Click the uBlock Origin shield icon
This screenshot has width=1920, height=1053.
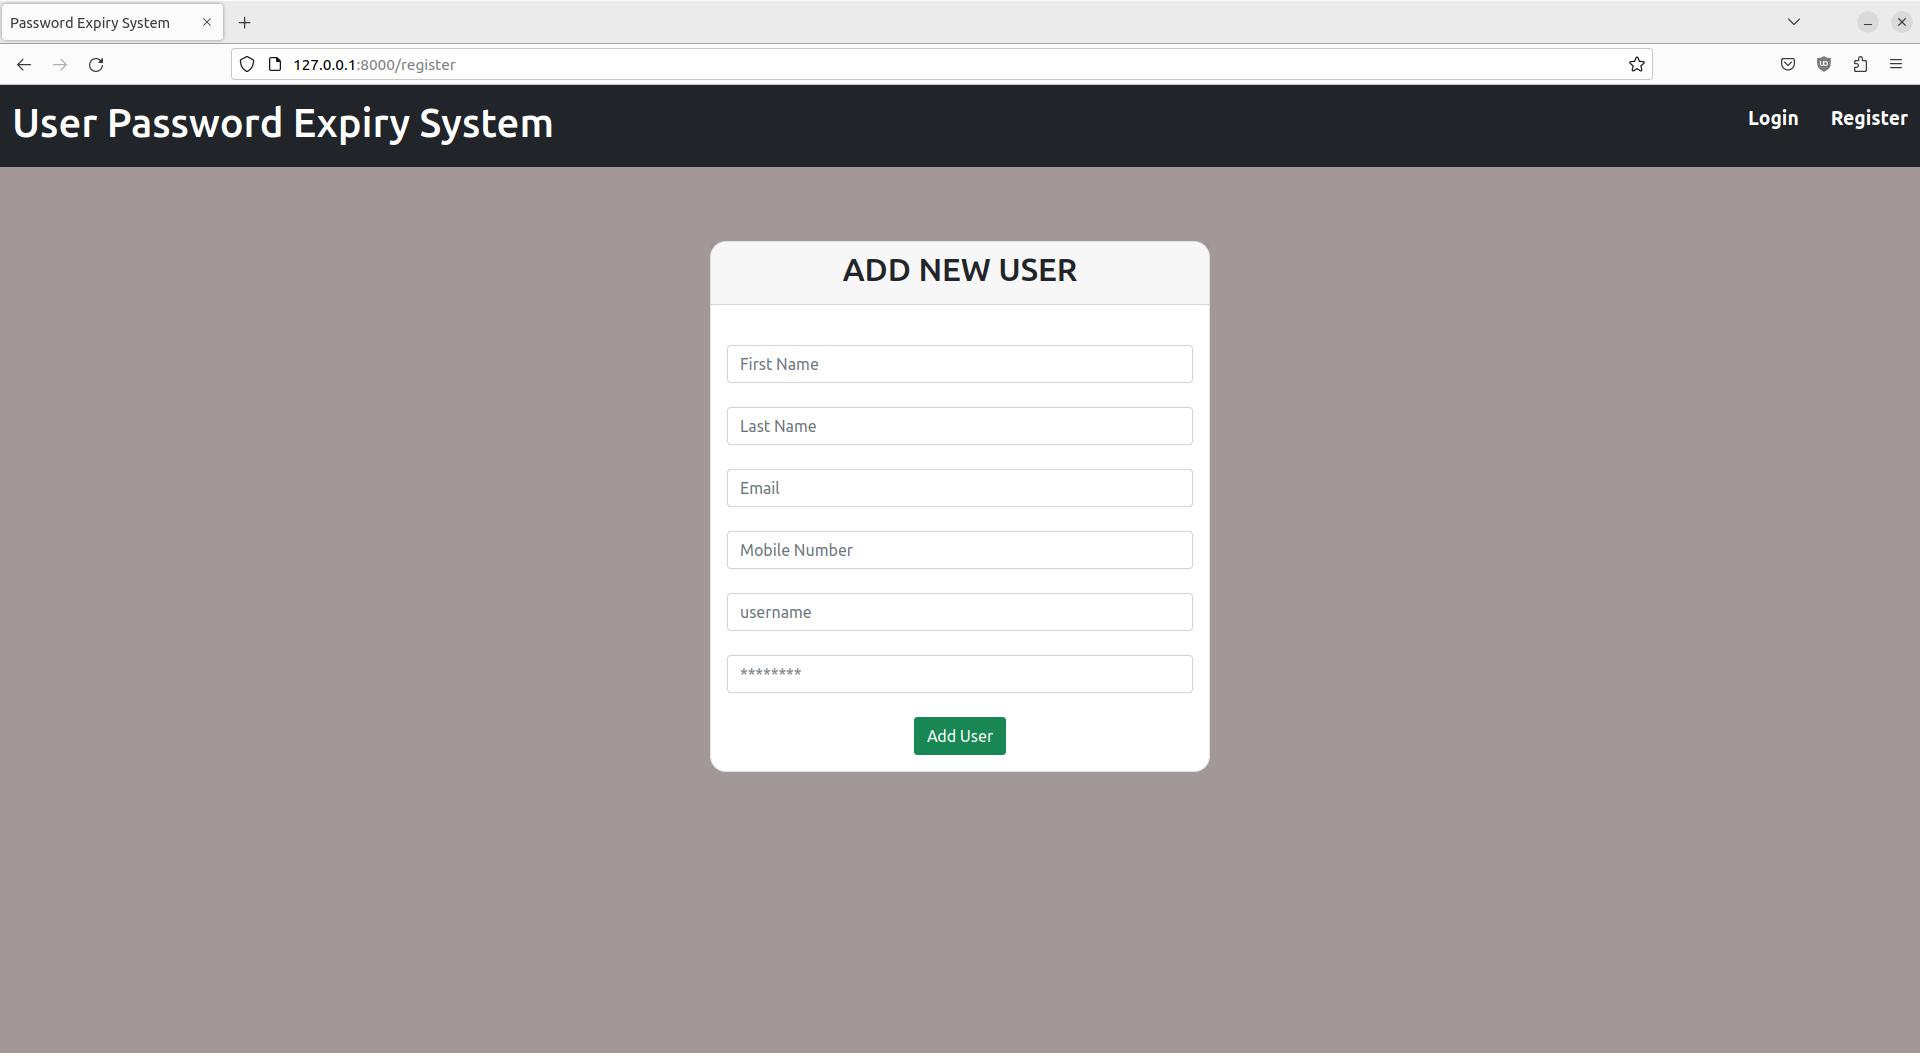[1824, 64]
